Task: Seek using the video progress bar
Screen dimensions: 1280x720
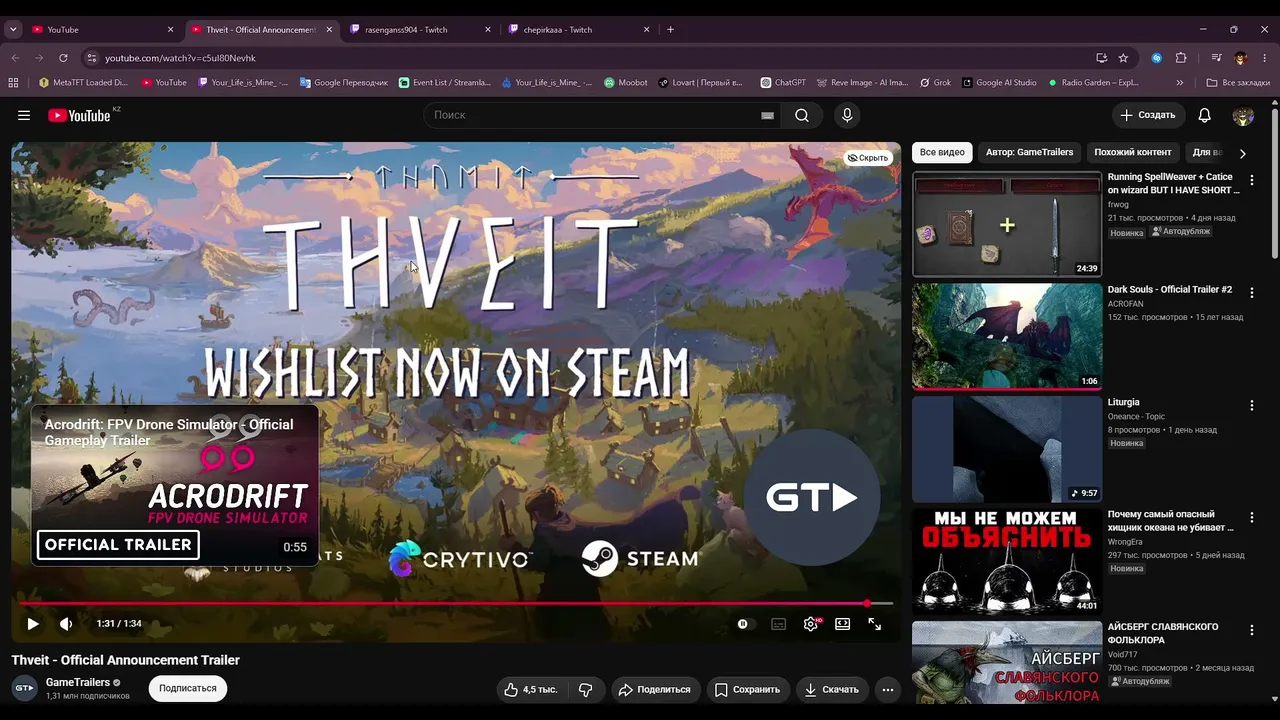Action: (456, 603)
